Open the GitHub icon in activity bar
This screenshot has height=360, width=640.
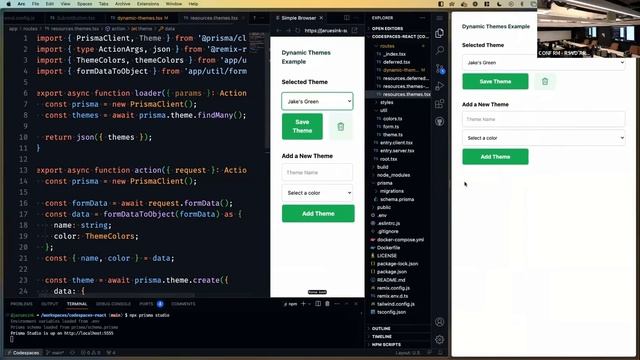440,122
